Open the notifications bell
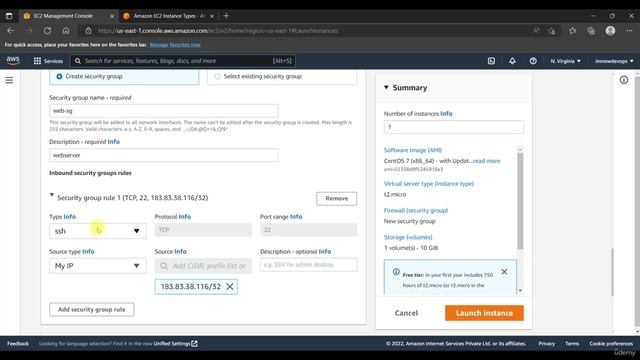This screenshot has height=360, width=640. pos(512,61)
